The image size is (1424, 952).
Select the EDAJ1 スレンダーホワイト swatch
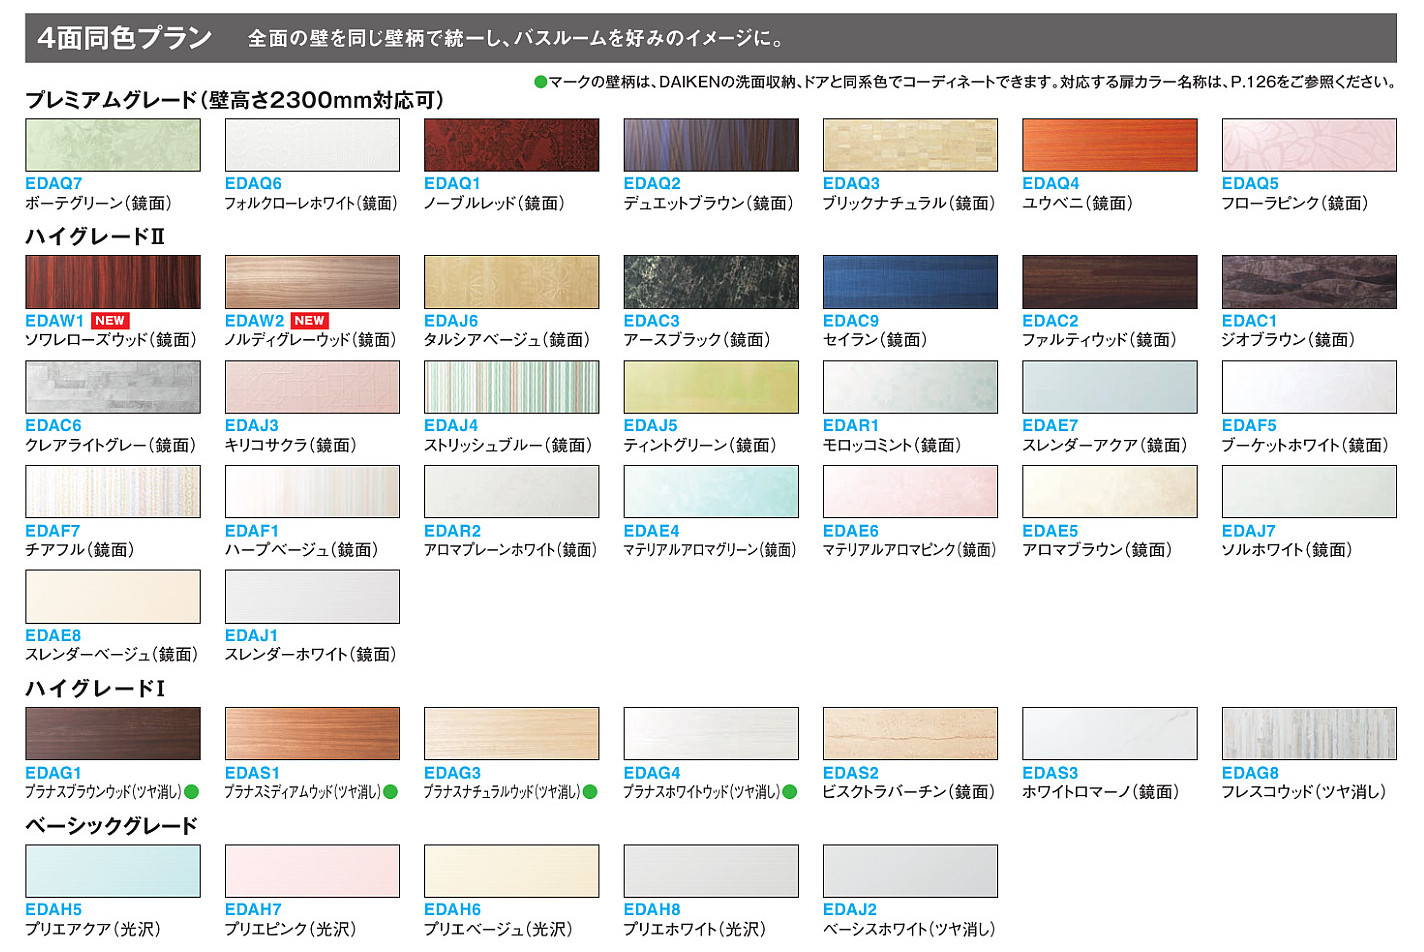coord(312,597)
